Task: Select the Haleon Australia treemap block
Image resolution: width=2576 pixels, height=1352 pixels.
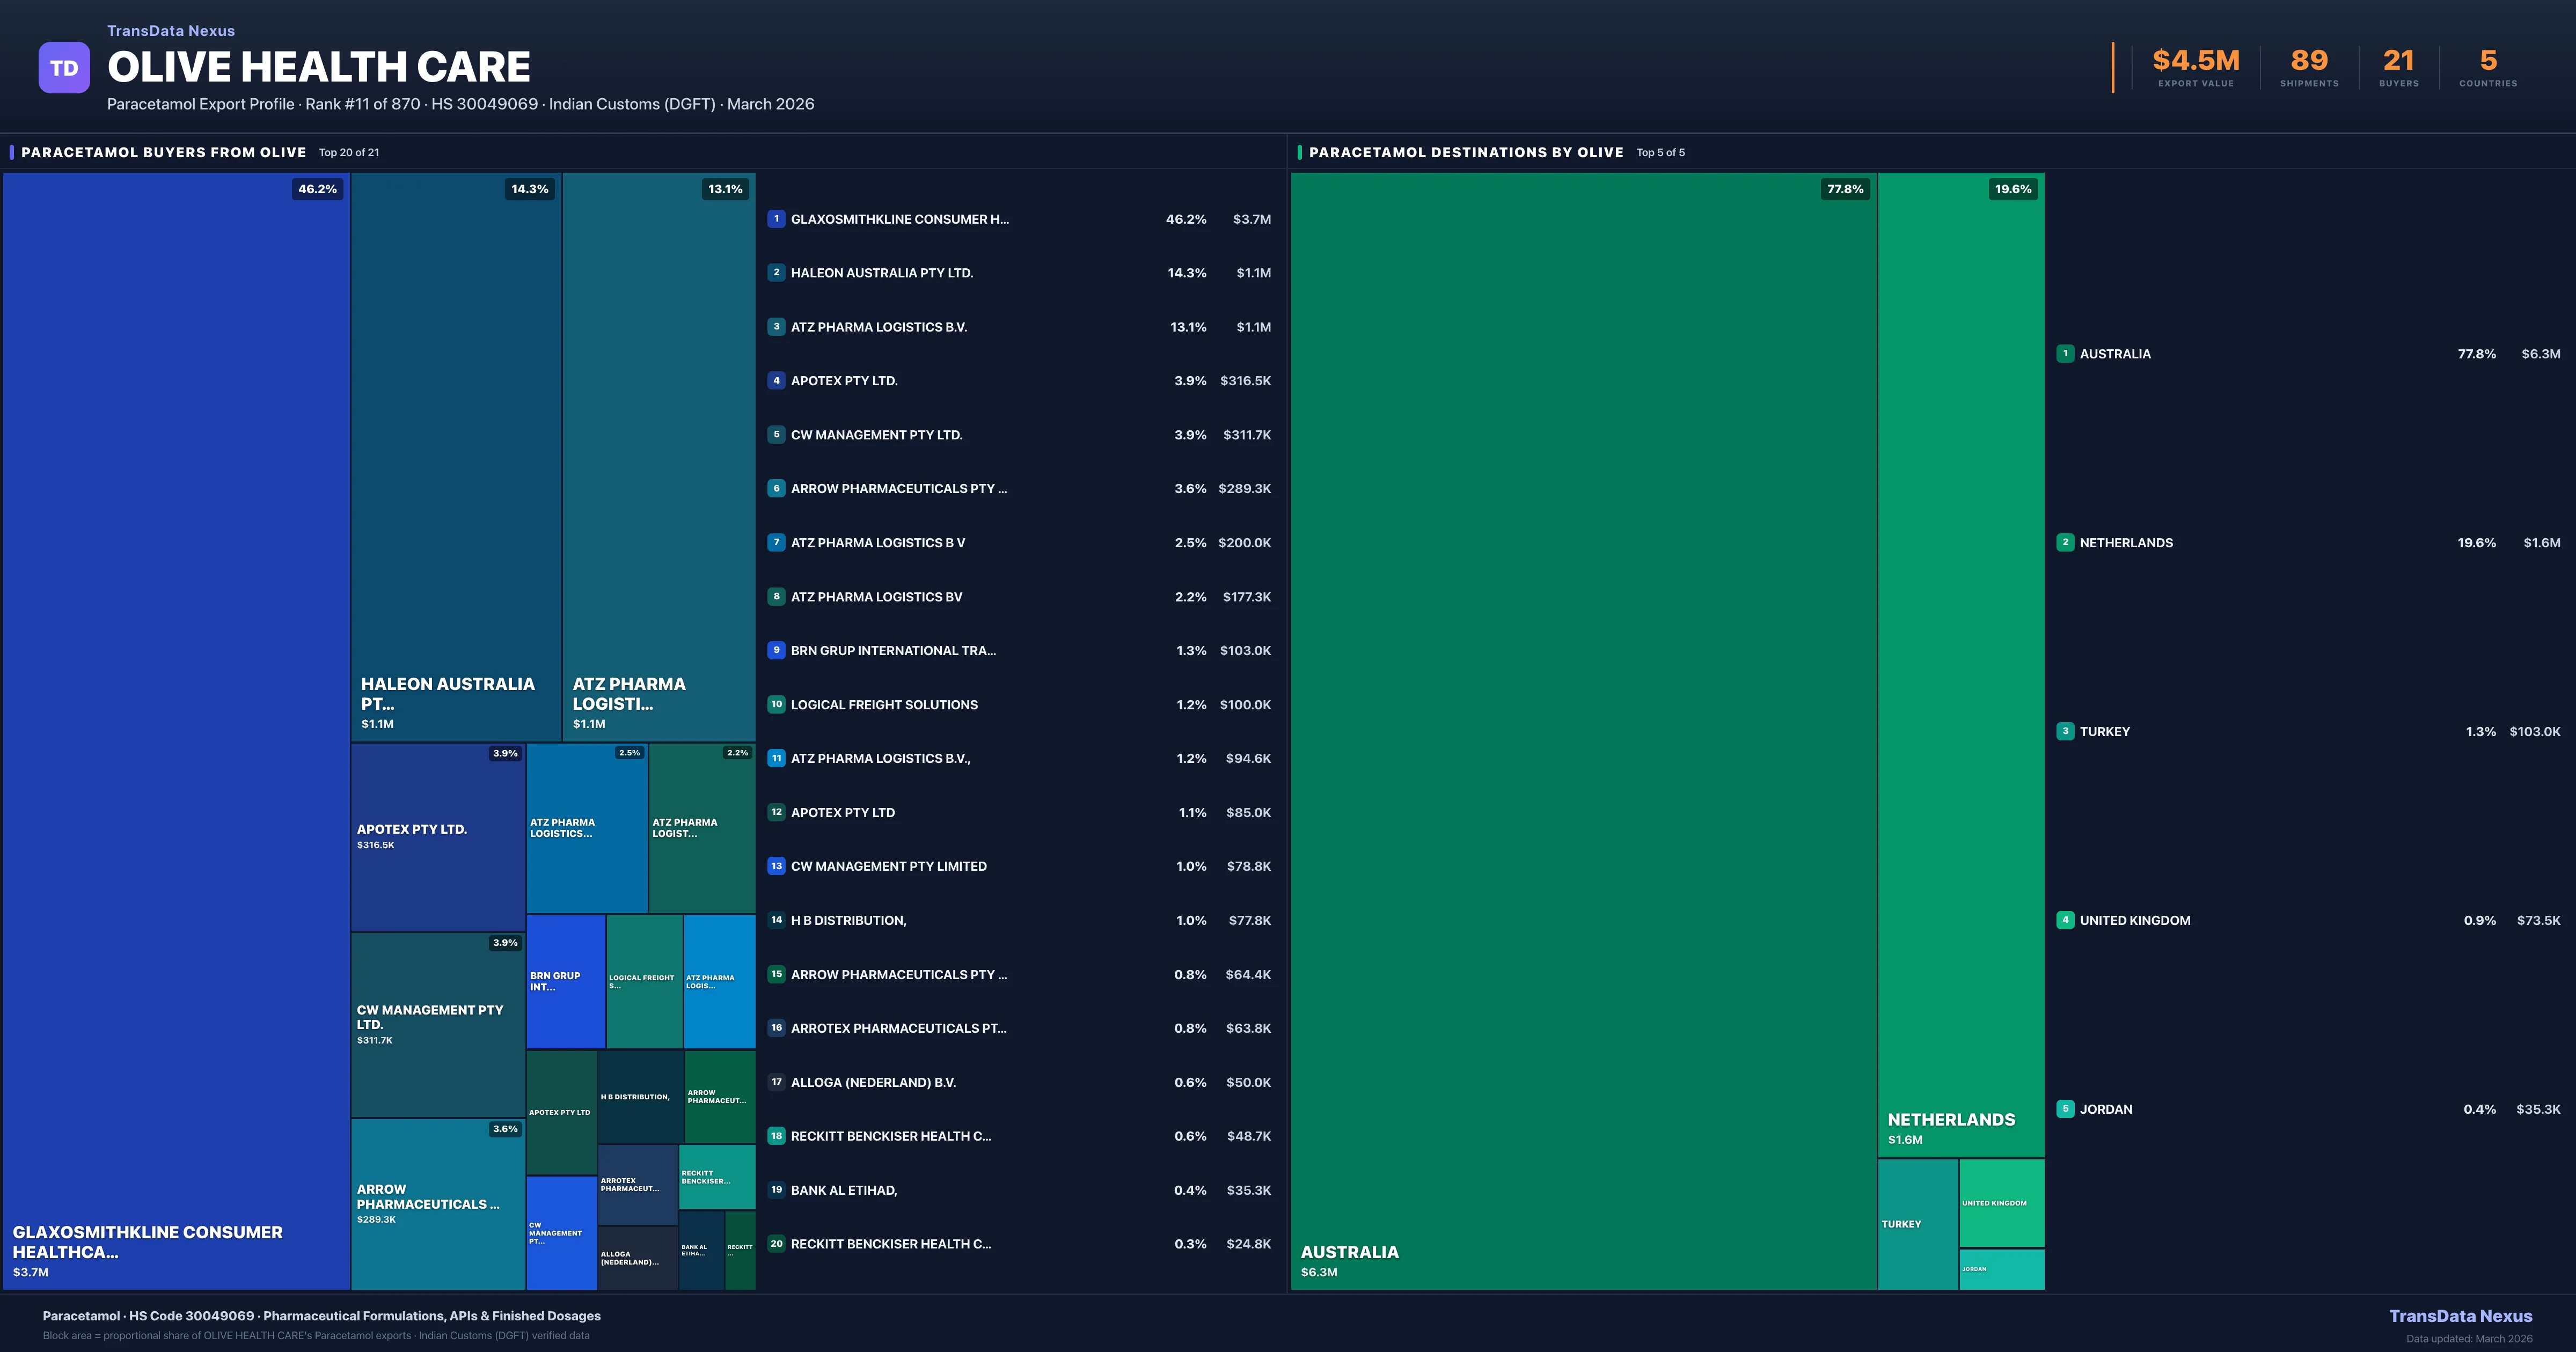Action: (456, 456)
